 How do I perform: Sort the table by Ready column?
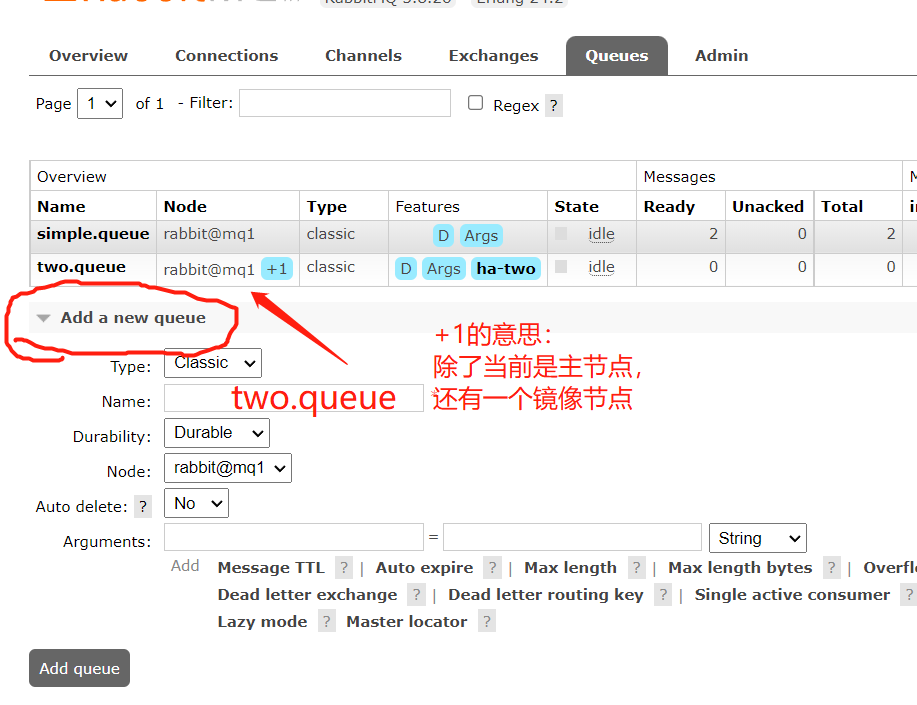click(x=669, y=207)
